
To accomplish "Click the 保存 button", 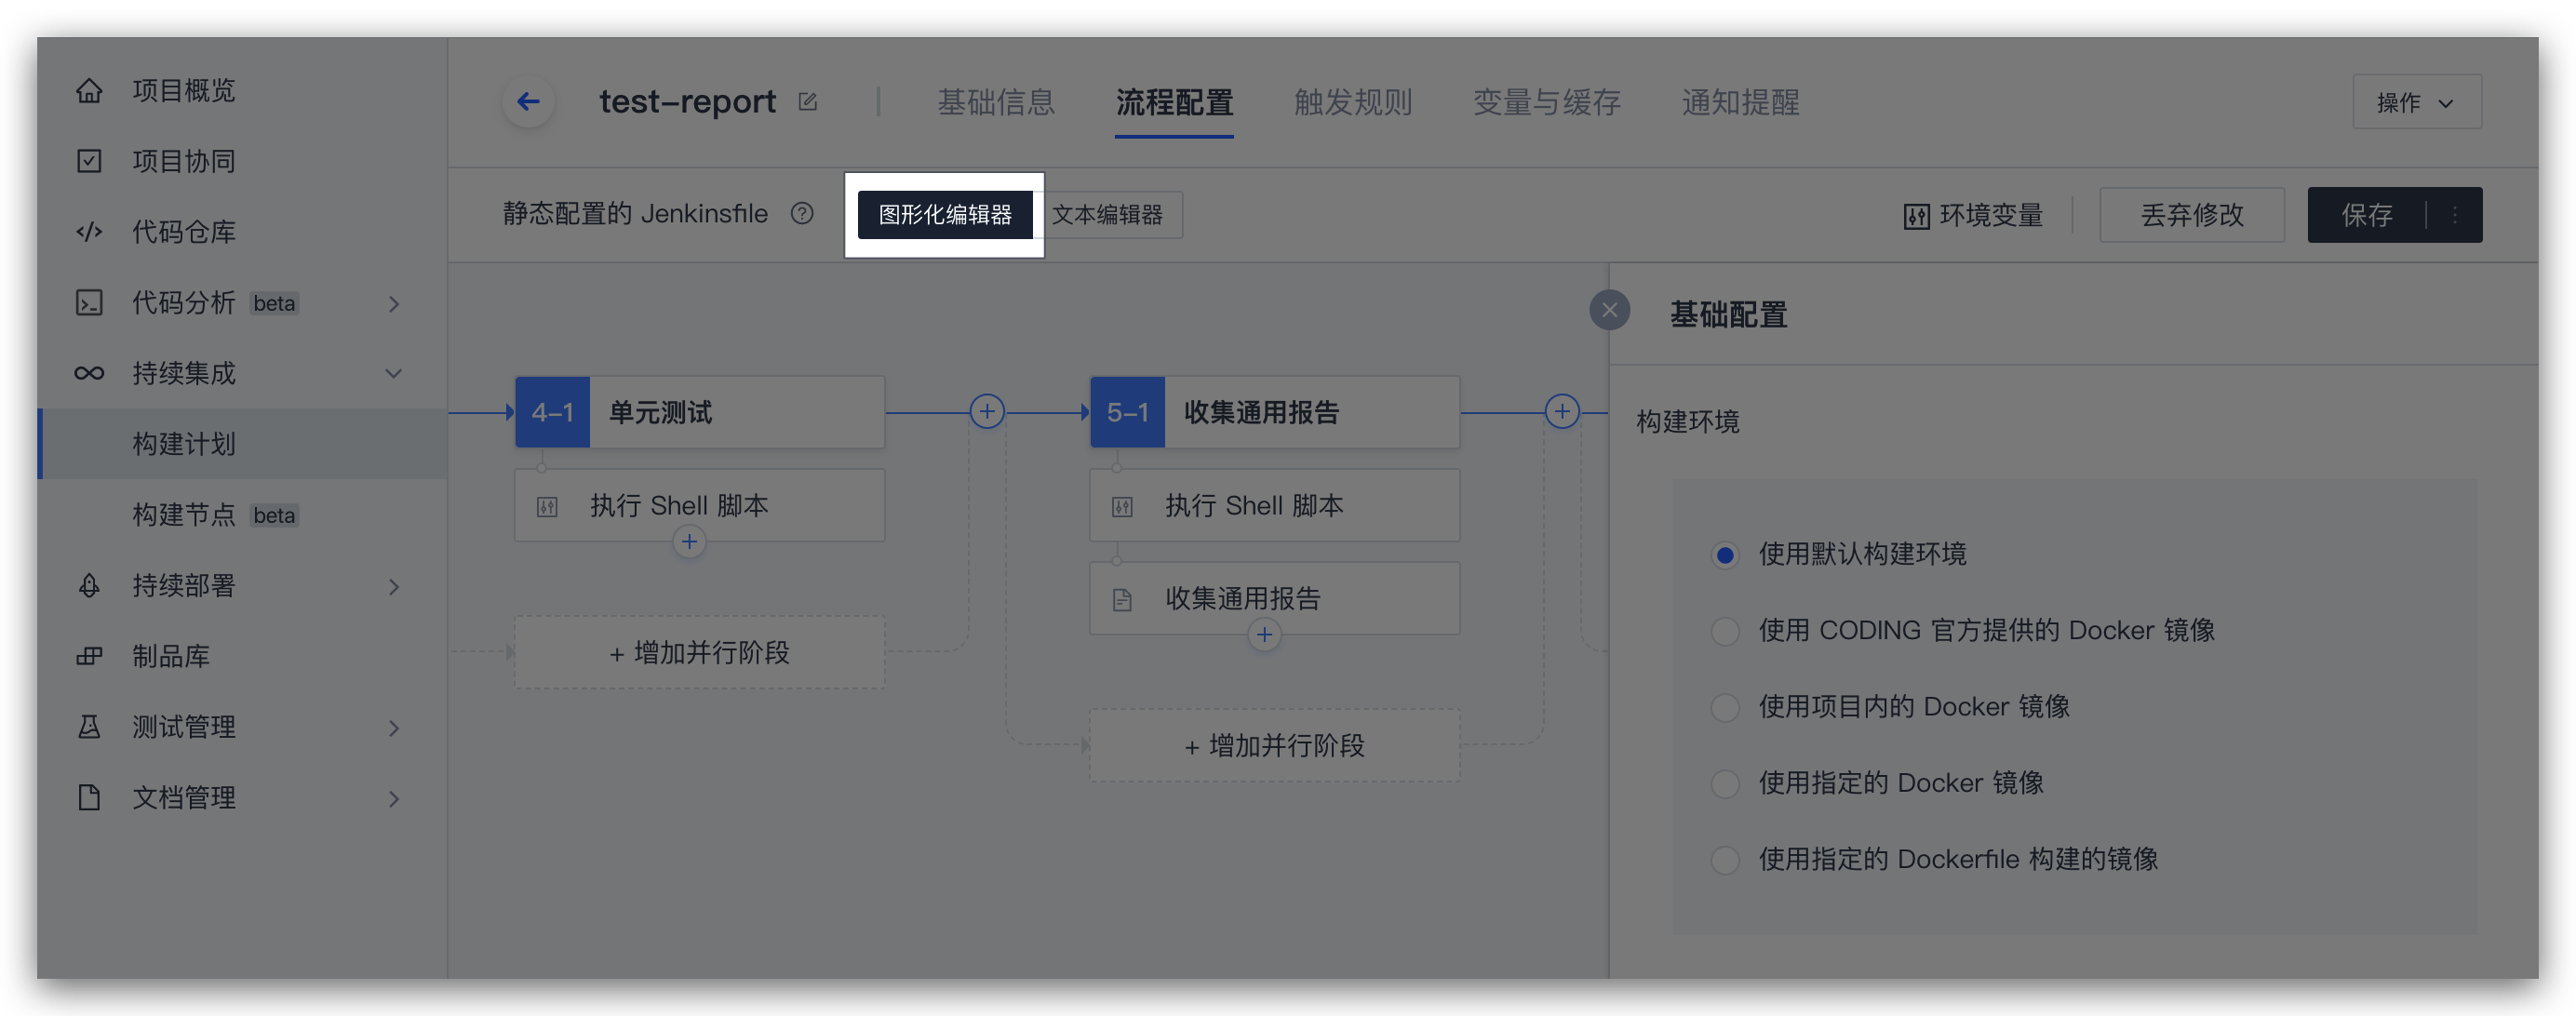I will (2366, 215).
